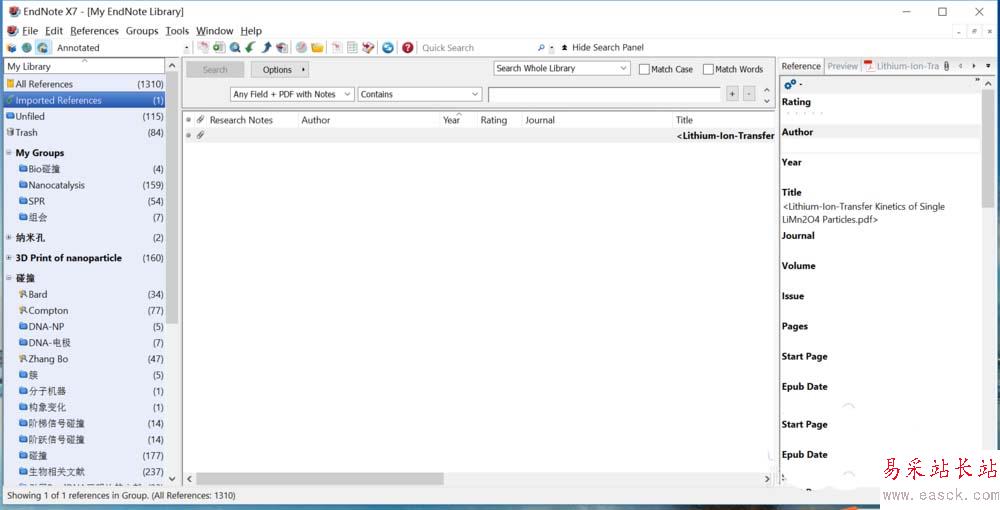Open the Edit menu
The height and width of the screenshot is (510, 1000).
coord(54,31)
